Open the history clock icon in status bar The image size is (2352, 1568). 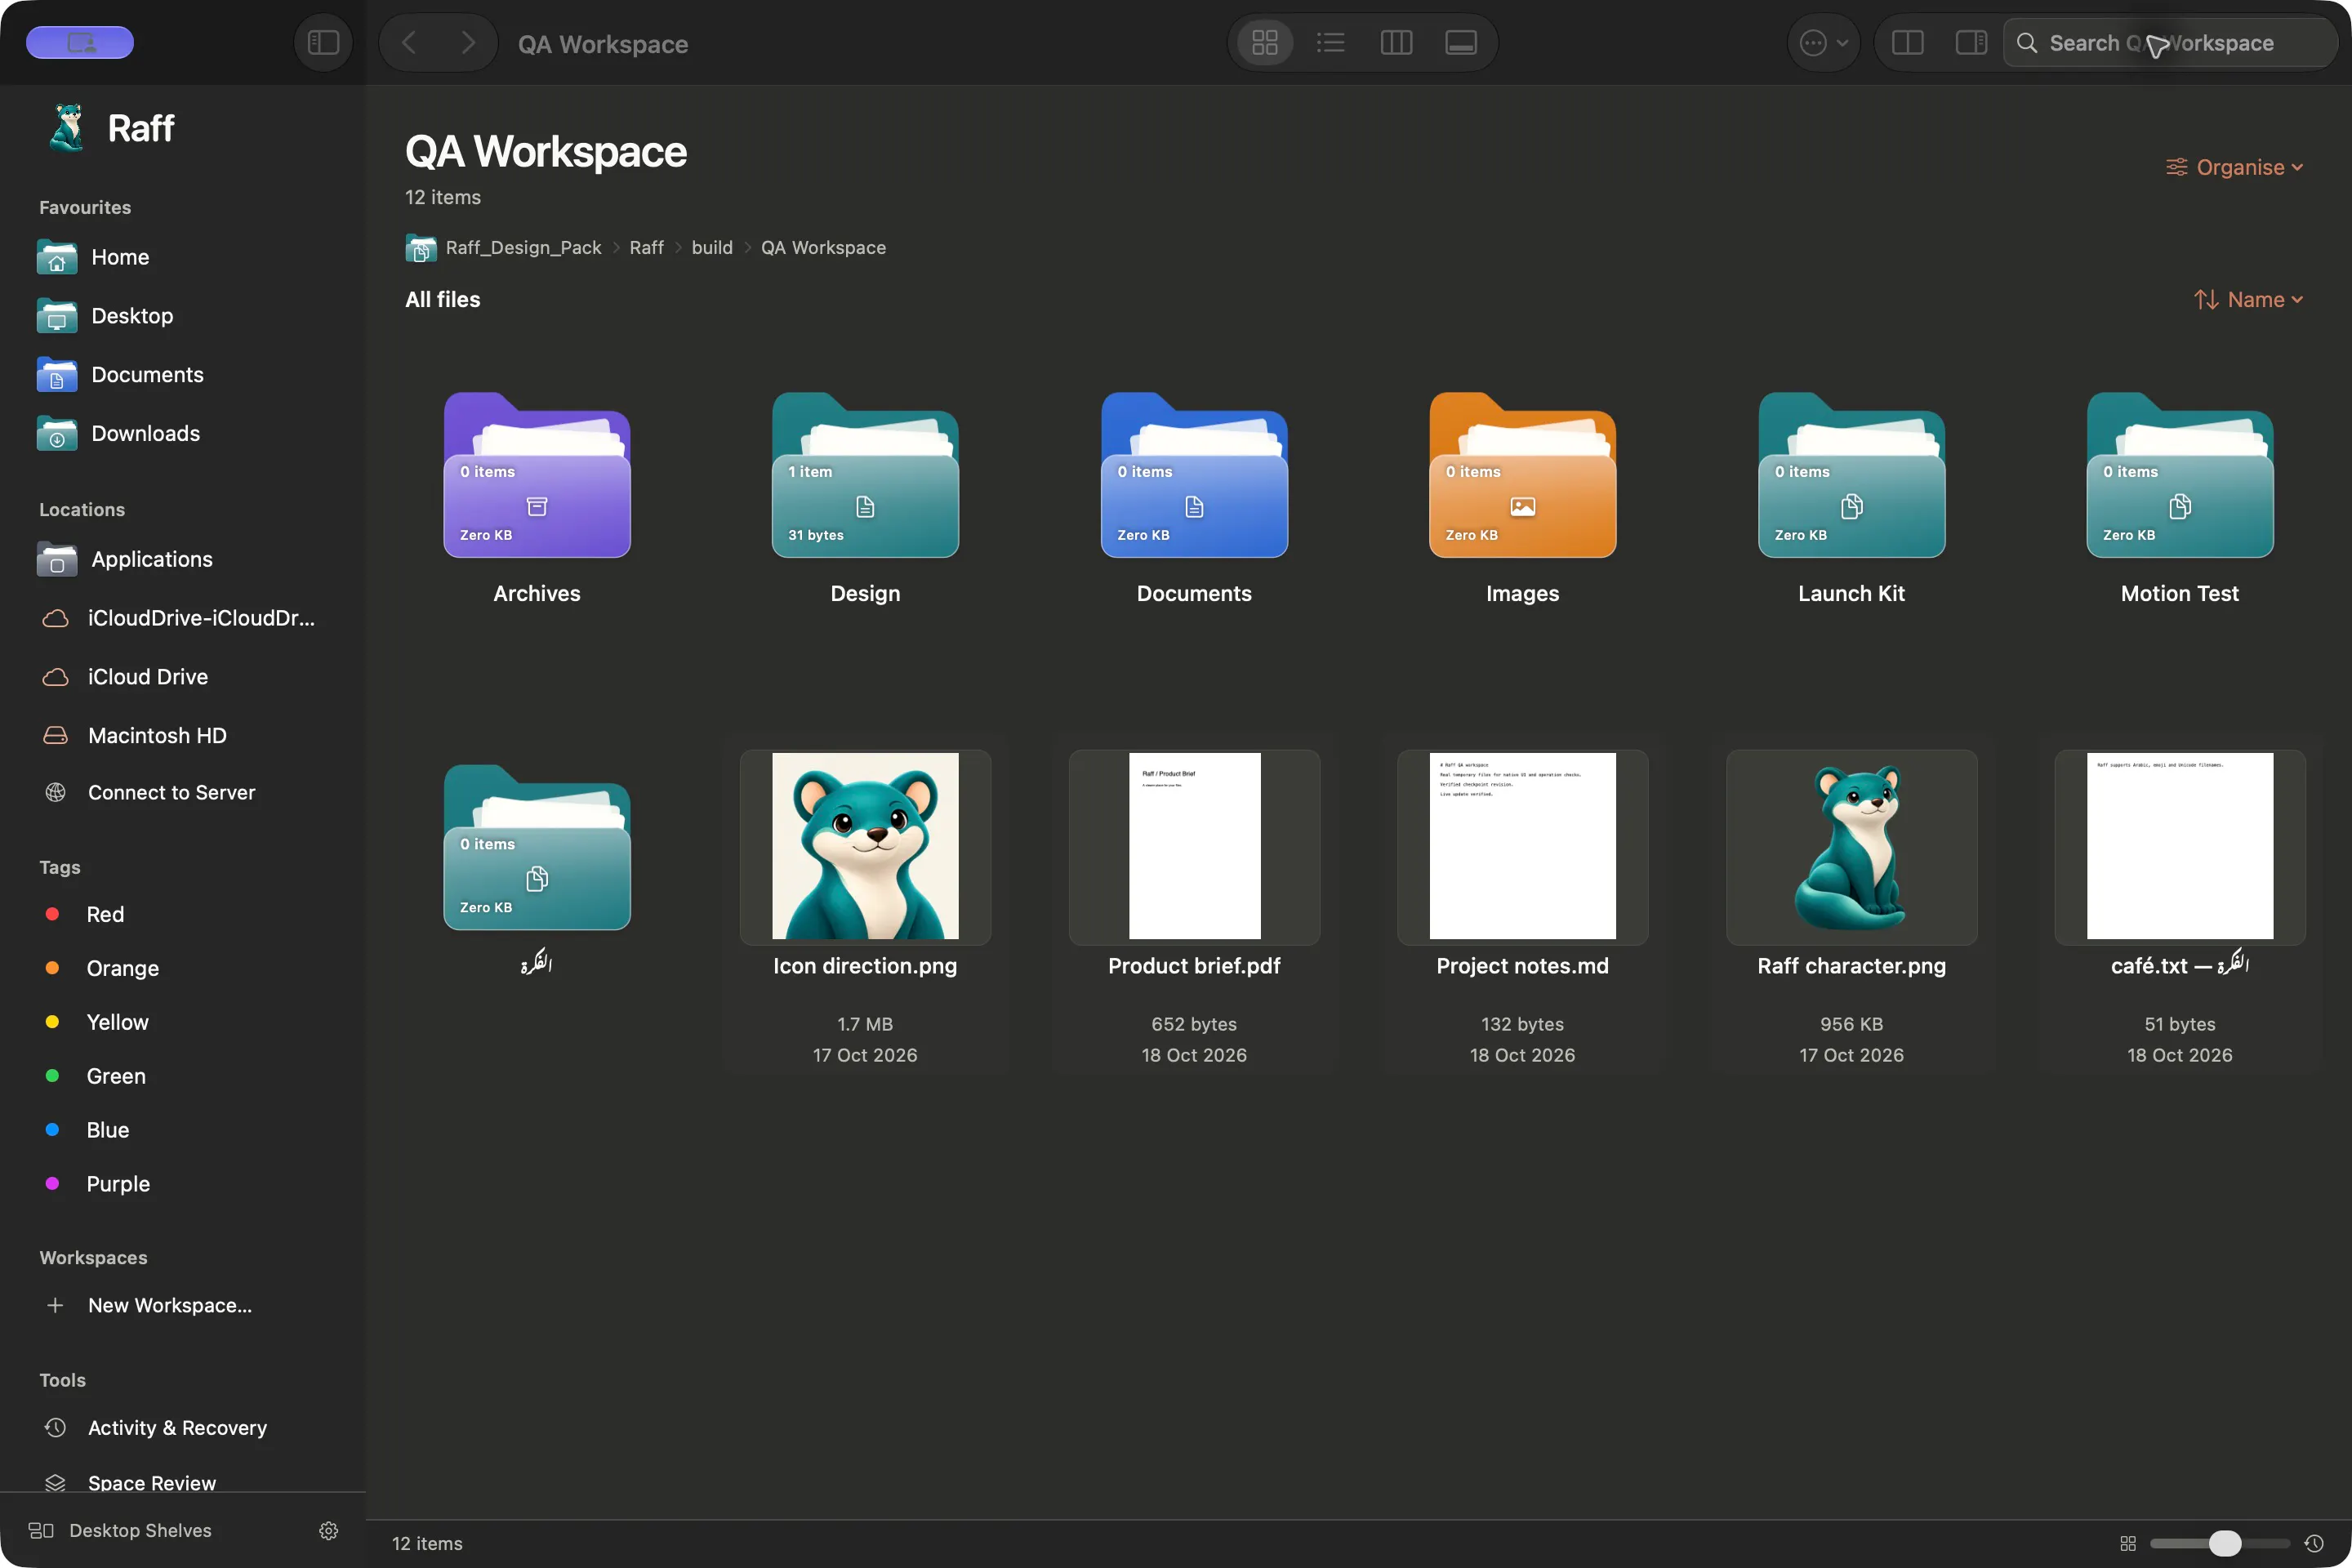point(2313,1543)
